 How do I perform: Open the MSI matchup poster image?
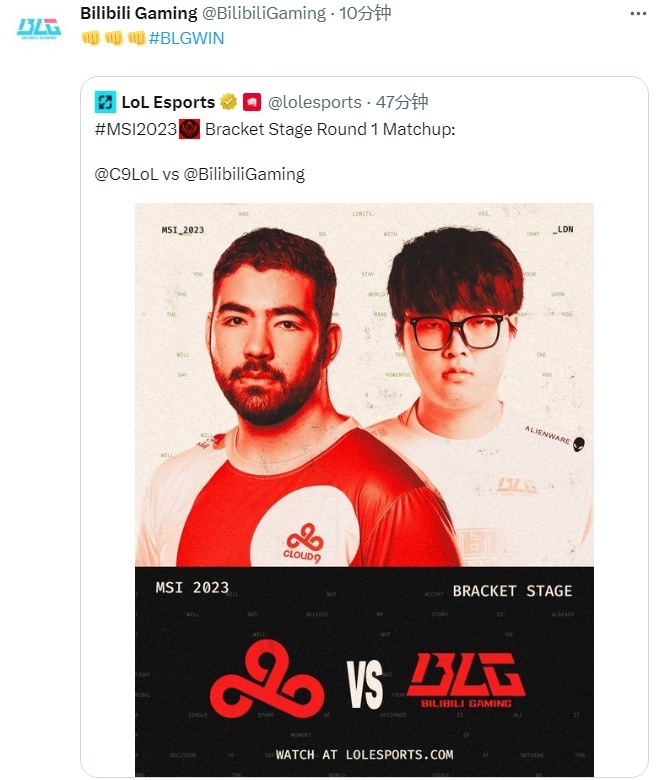coord(364,489)
